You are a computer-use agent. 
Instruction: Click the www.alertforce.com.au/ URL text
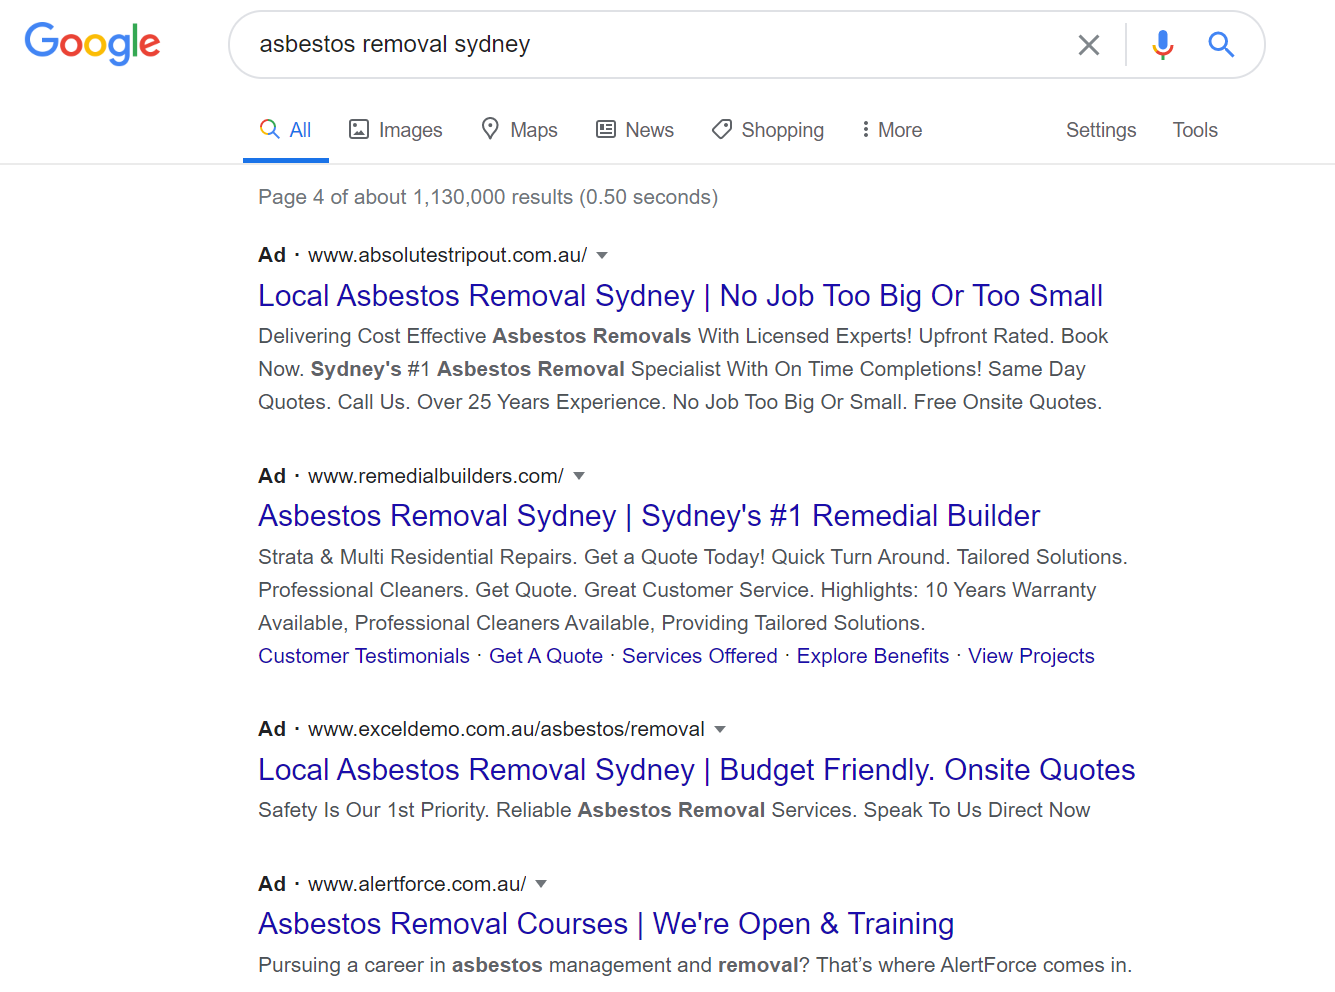417,884
